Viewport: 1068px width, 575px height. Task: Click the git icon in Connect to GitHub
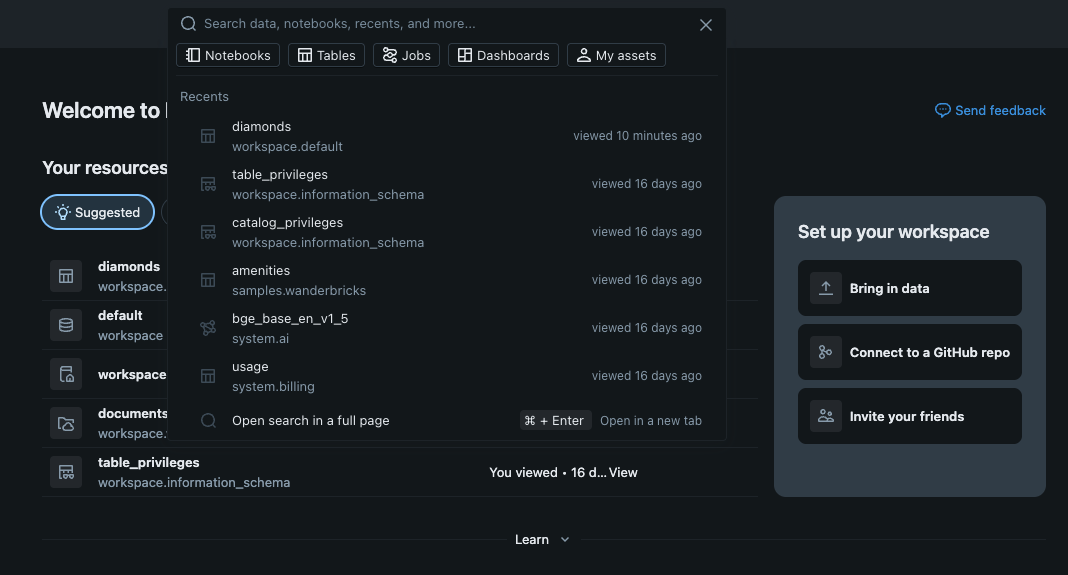826,352
